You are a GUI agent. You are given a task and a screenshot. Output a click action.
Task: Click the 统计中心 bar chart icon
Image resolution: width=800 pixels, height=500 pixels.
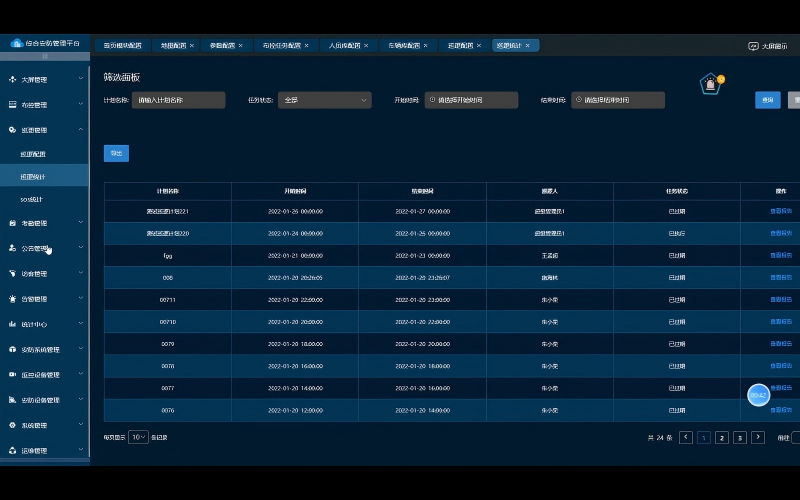(x=12, y=324)
